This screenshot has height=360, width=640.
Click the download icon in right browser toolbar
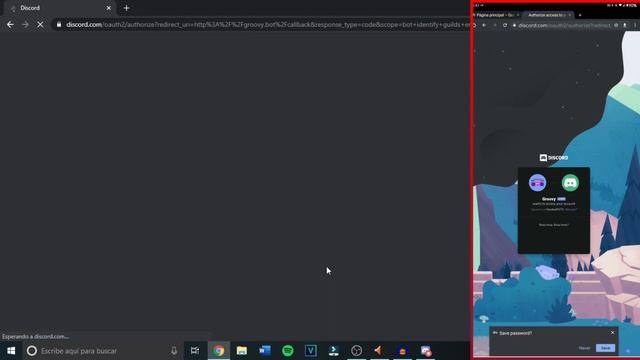(x=624, y=25)
